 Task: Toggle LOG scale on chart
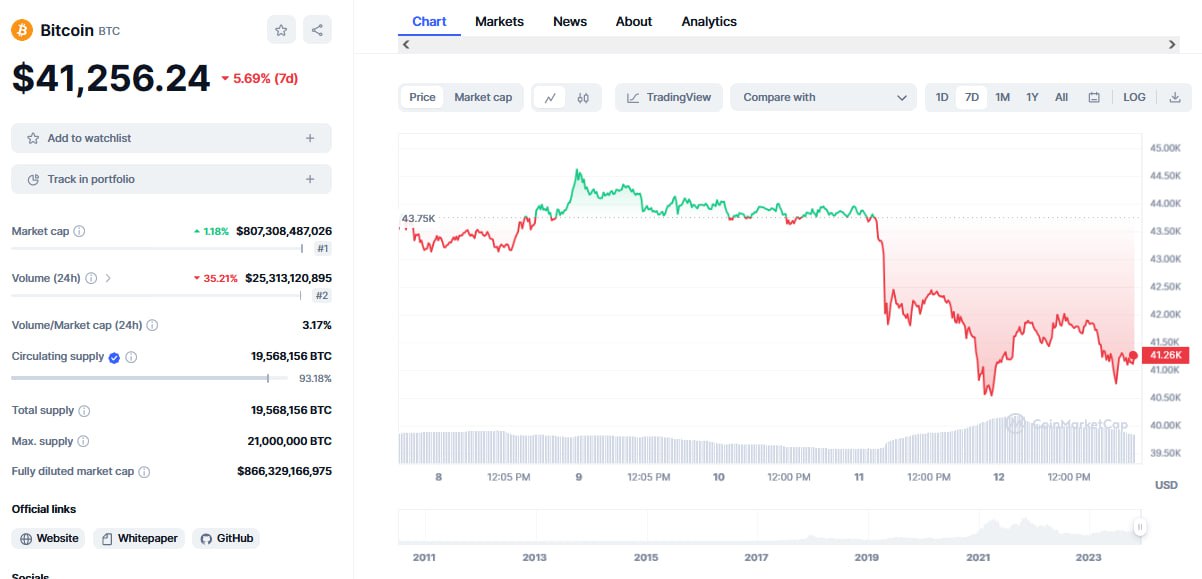coord(1134,97)
